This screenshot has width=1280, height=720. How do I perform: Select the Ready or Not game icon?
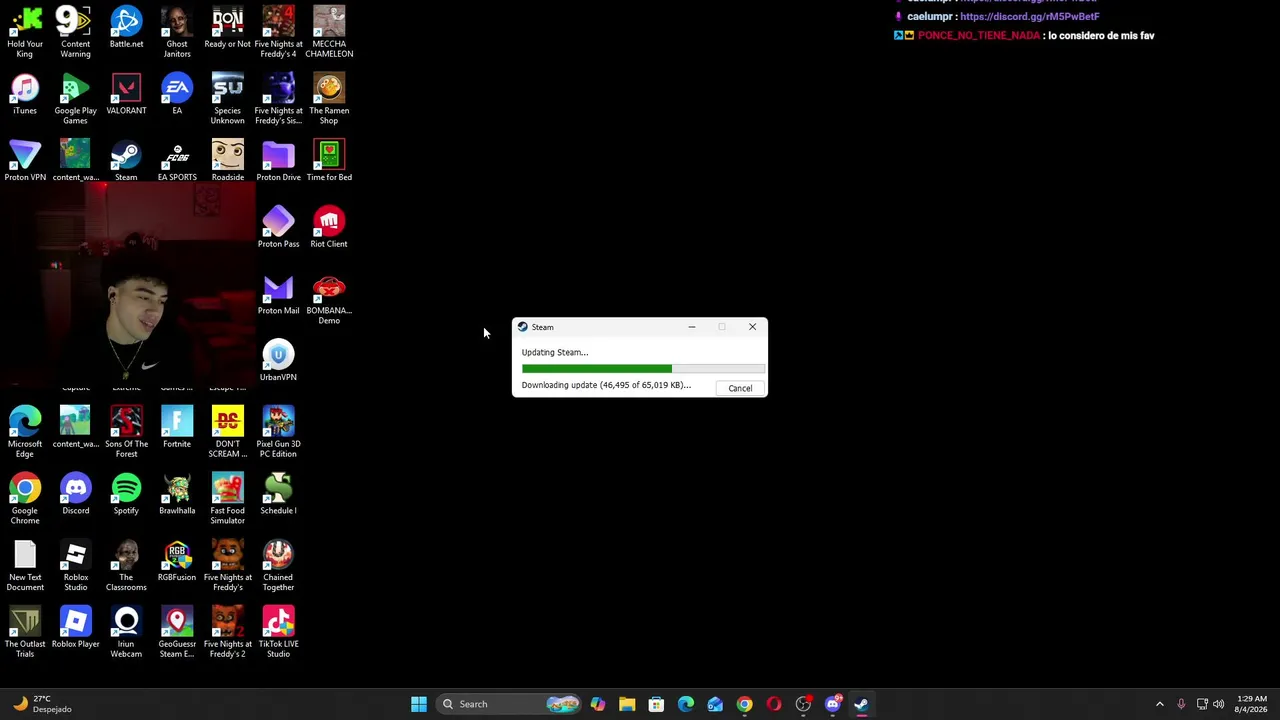(x=227, y=28)
